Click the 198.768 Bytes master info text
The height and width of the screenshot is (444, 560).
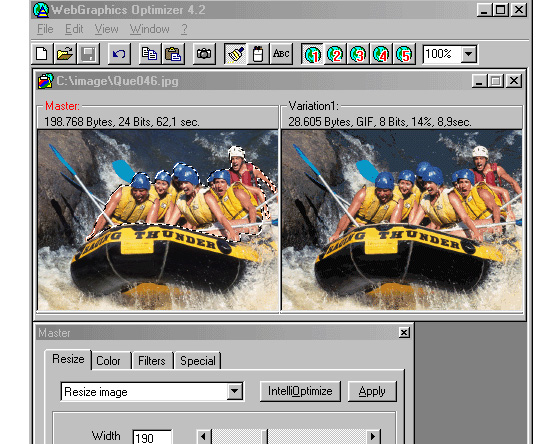coord(122,122)
